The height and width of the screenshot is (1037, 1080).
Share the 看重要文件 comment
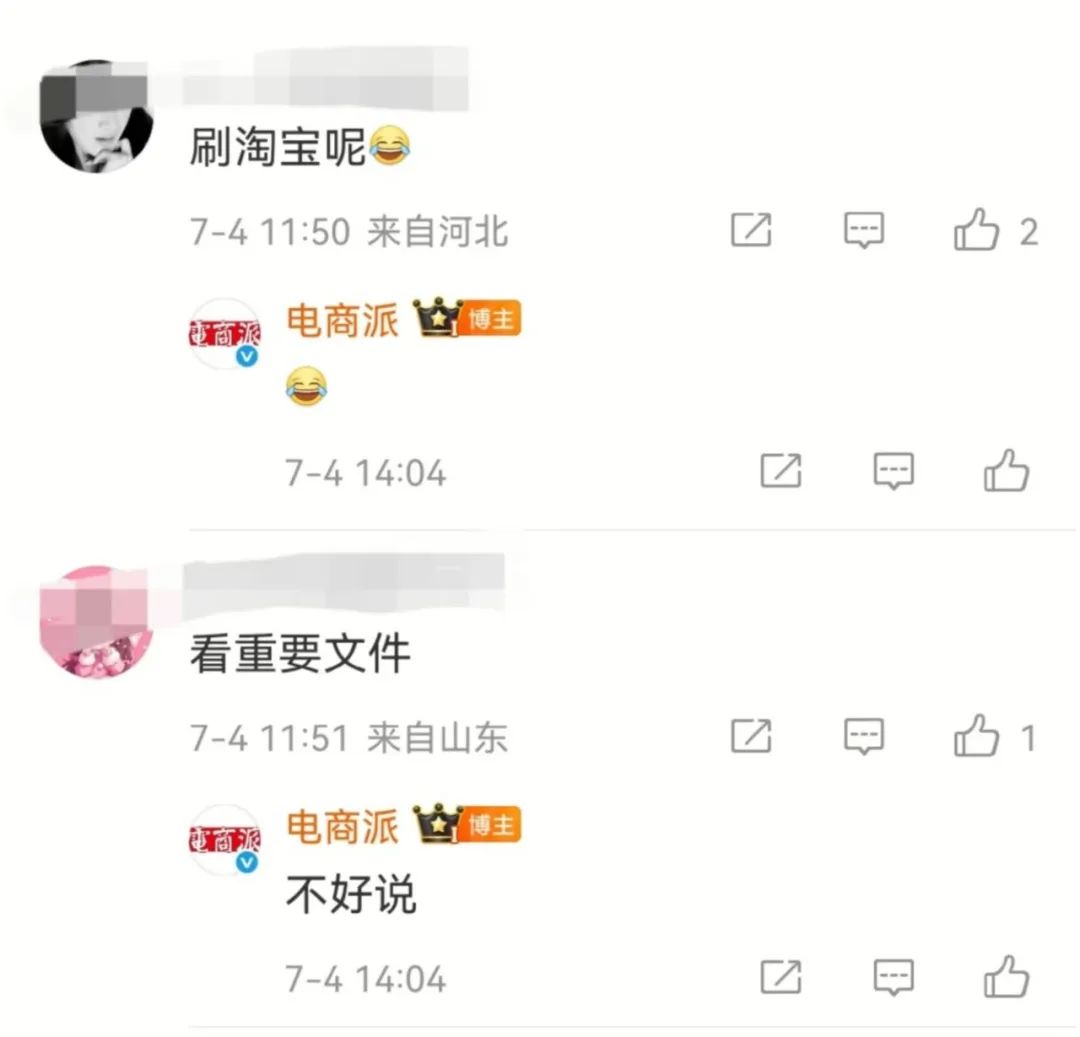pos(751,736)
